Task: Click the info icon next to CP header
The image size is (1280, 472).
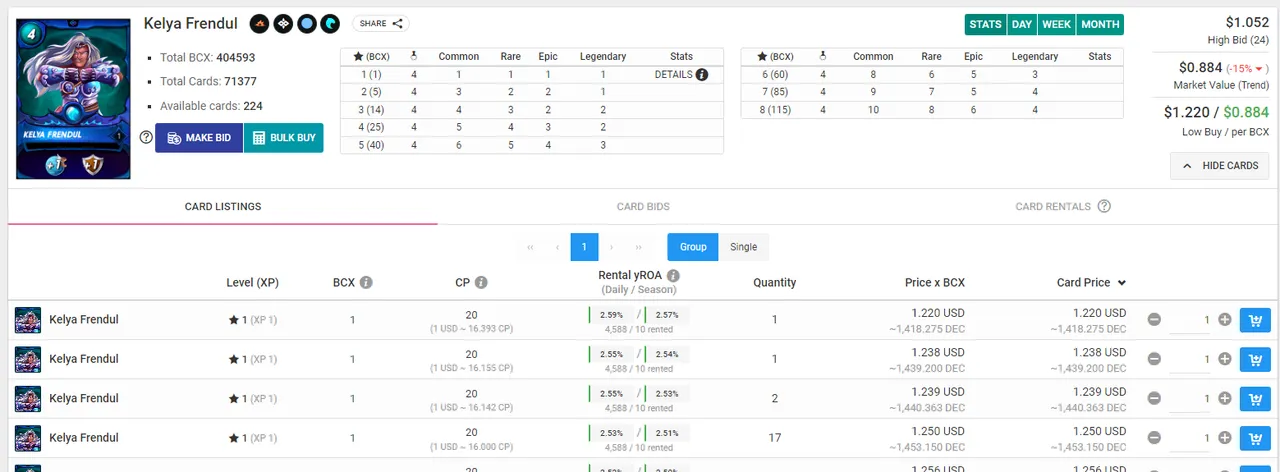Action: [481, 283]
